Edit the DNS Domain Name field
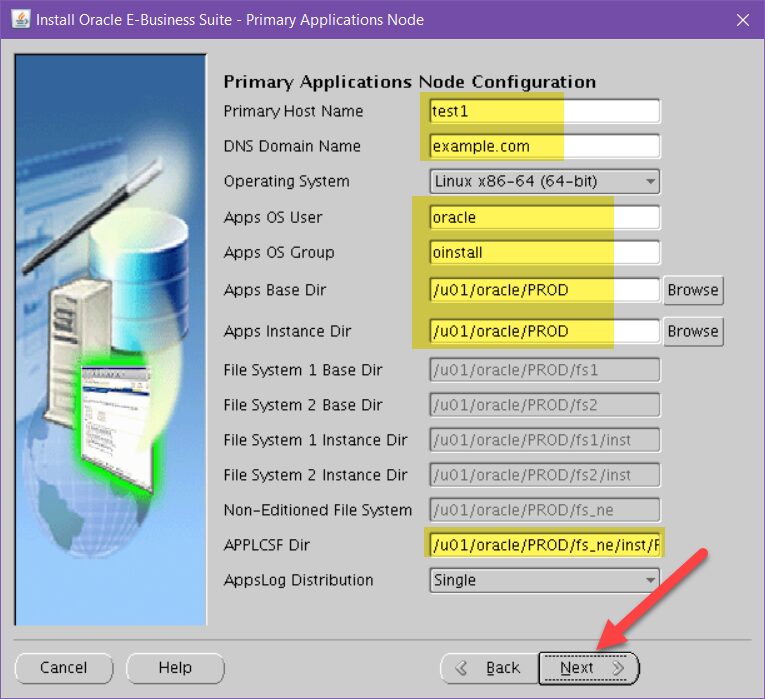This screenshot has height=699, width=765. (544, 146)
